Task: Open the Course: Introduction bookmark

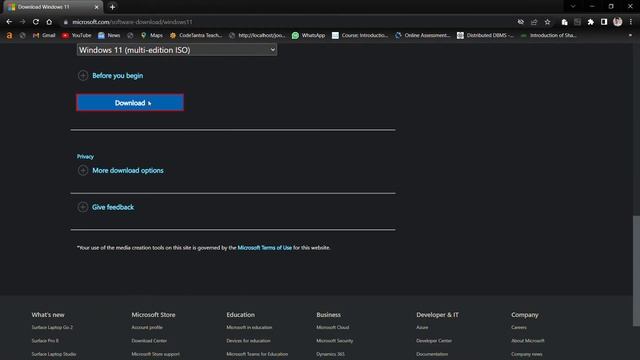Action: pyautogui.click(x=360, y=36)
